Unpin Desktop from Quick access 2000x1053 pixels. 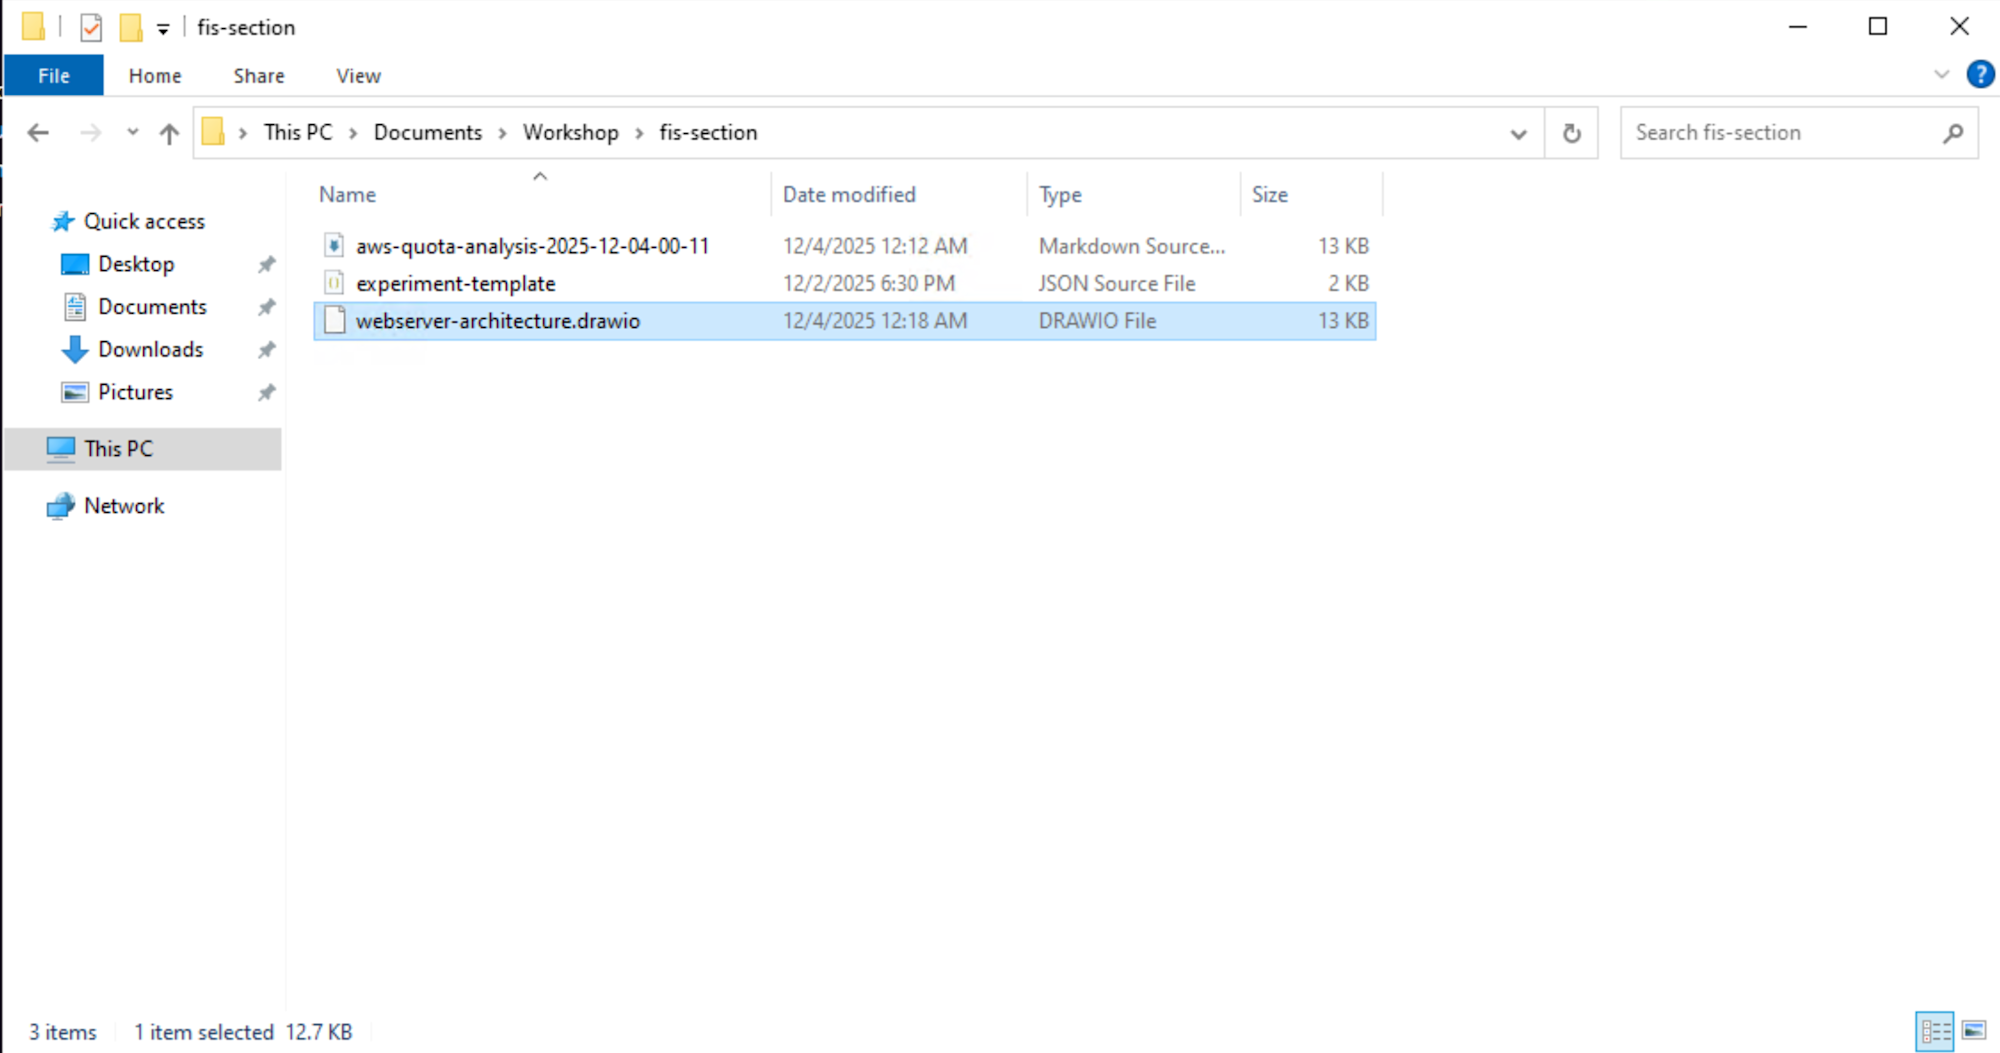pyautogui.click(x=266, y=263)
